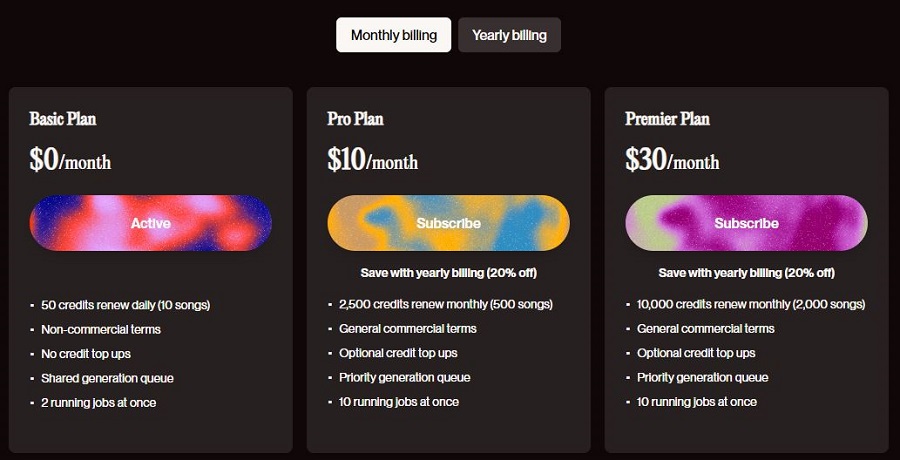Click the $10/month price
This screenshot has width=900, height=460.
tap(373, 160)
